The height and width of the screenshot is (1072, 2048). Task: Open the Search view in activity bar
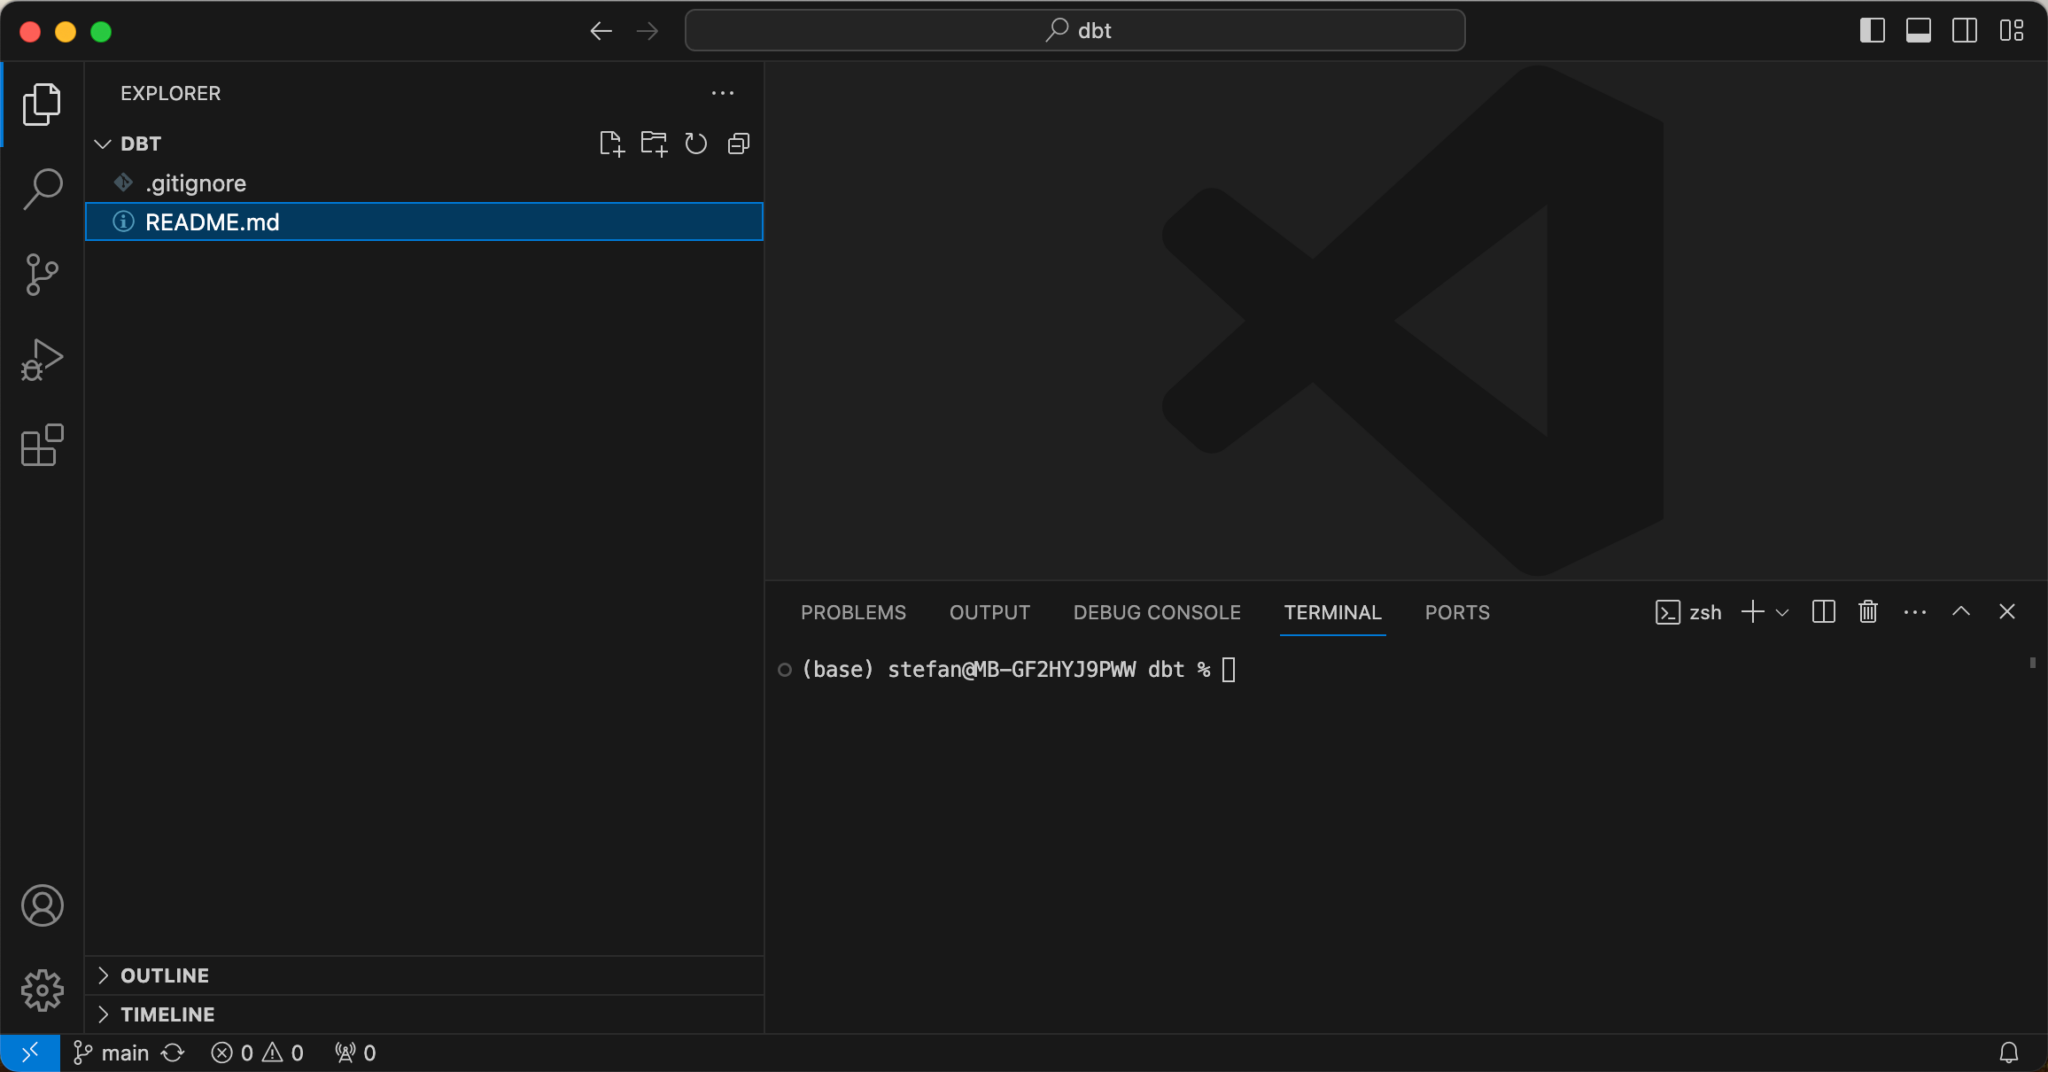click(x=42, y=188)
